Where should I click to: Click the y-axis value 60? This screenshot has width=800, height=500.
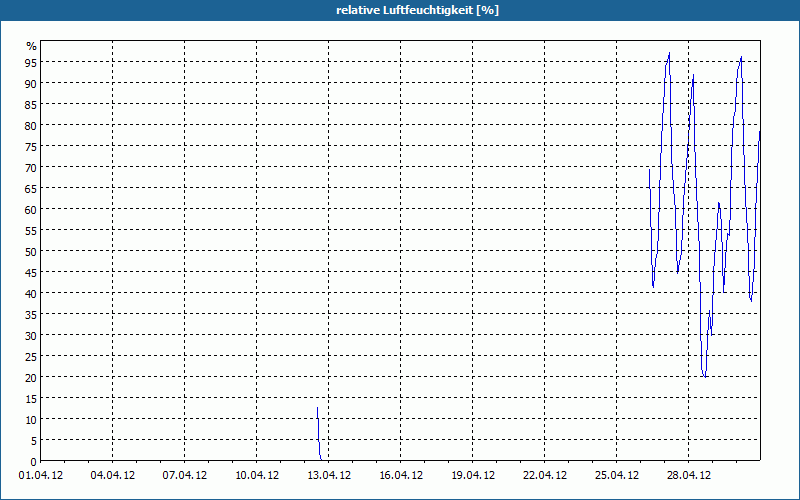pyautogui.click(x=31, y=209)
